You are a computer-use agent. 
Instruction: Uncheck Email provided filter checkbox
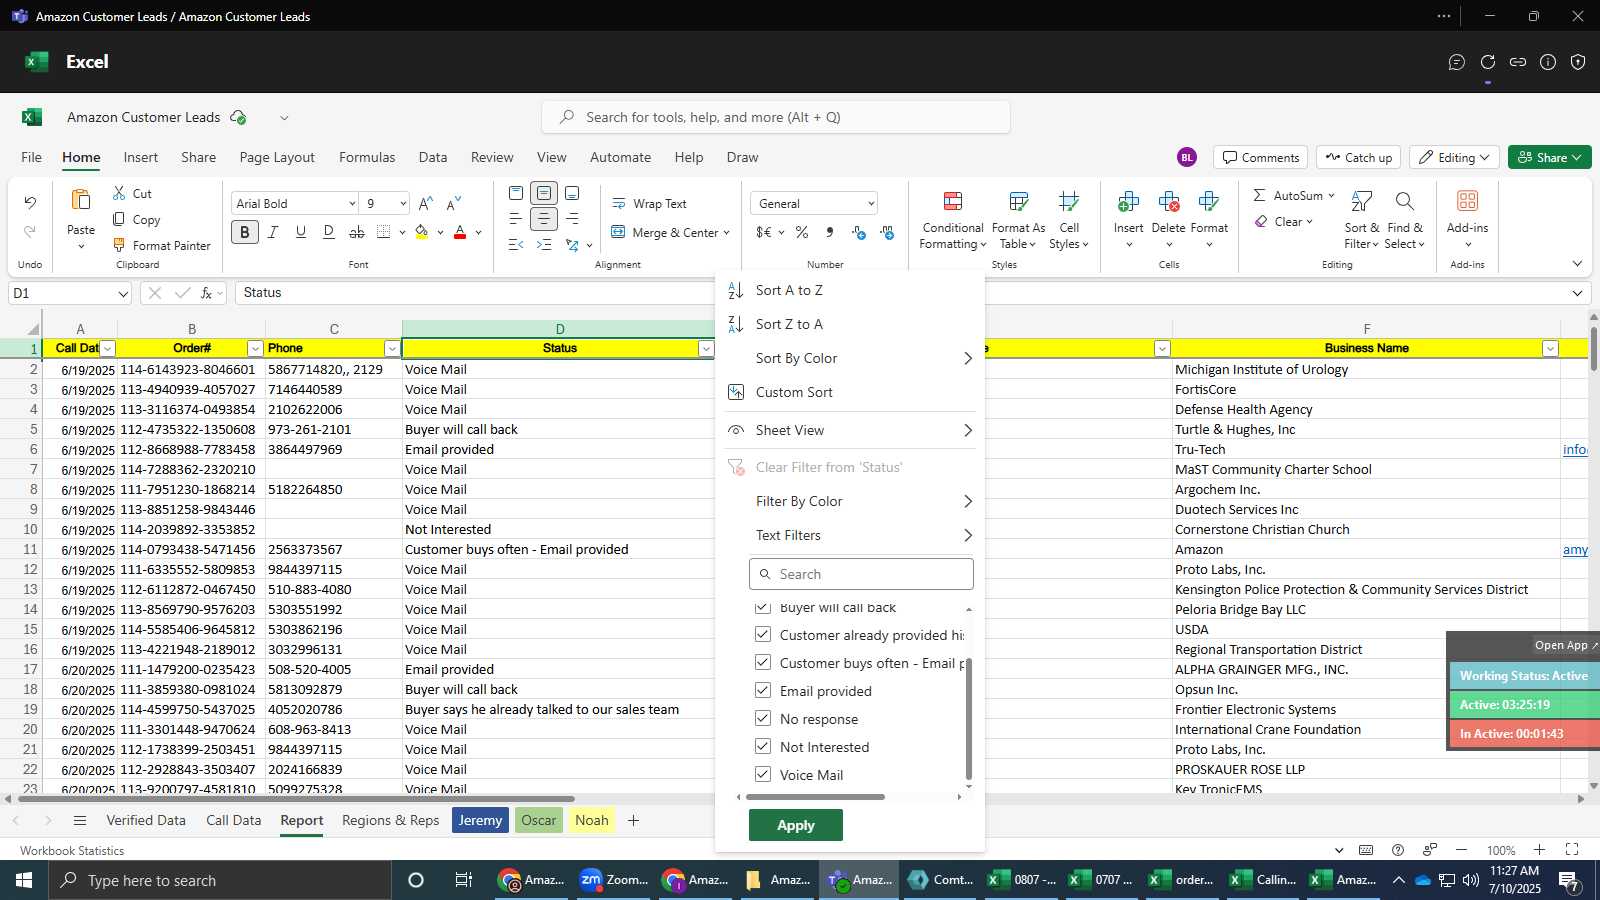[763, 690]
